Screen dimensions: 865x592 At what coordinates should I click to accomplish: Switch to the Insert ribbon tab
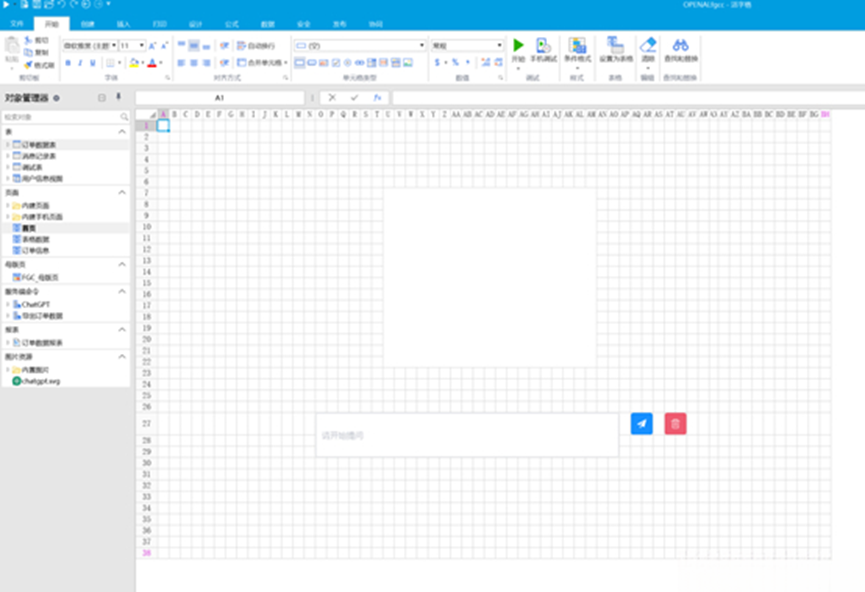tap(124, 24)
